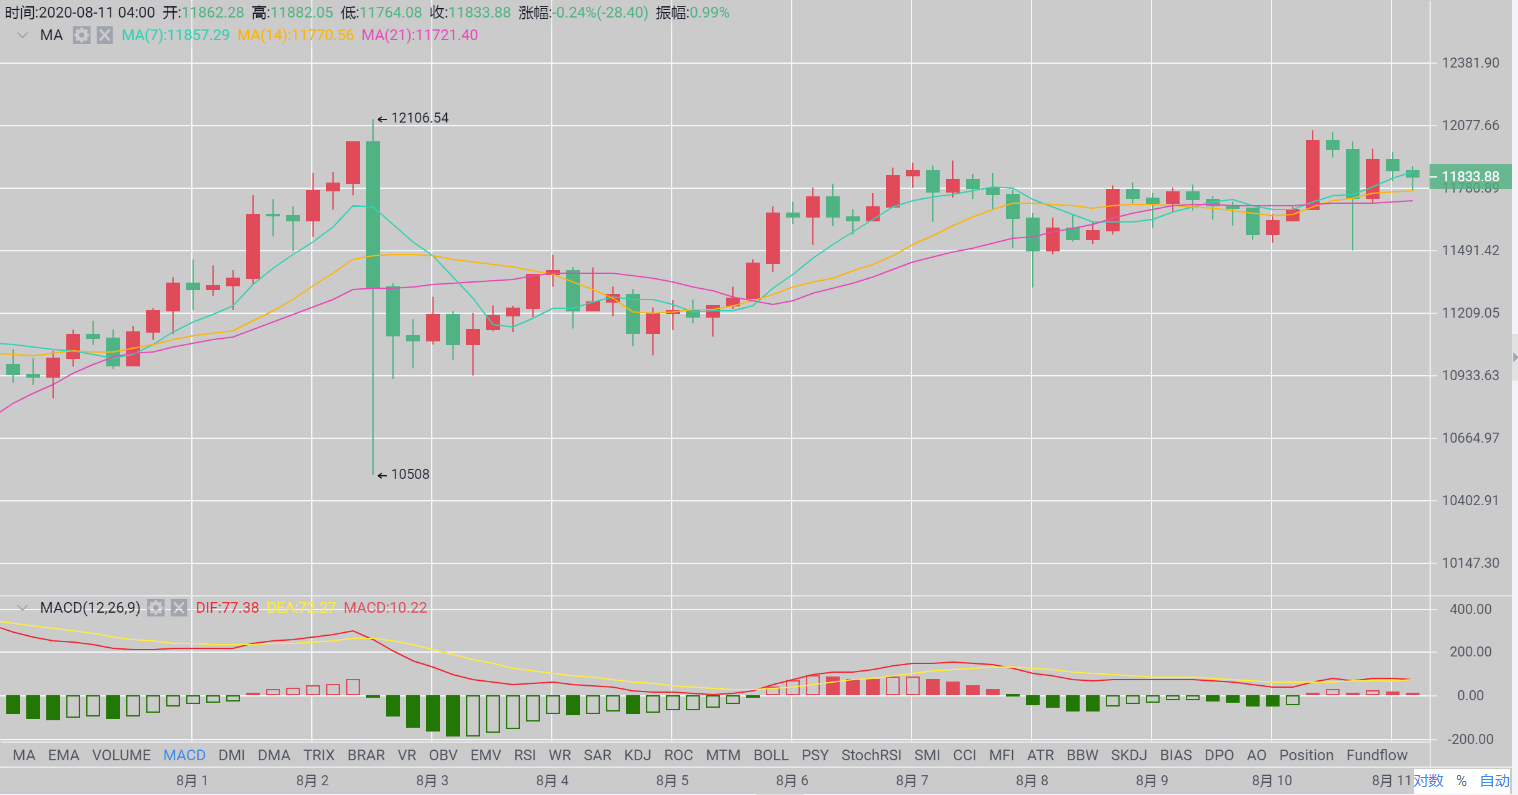Select MFI indicator tab
1518x795 pixels.
click(1001, 755)
